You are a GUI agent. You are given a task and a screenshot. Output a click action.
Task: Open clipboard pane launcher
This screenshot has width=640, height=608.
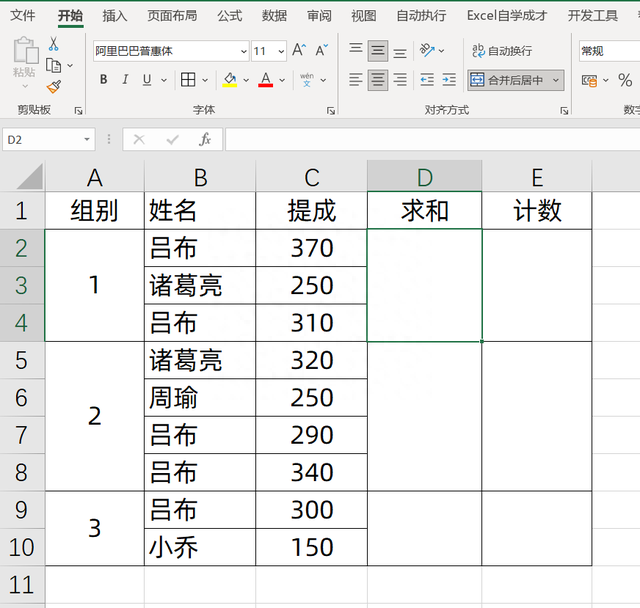coord(78,111)
